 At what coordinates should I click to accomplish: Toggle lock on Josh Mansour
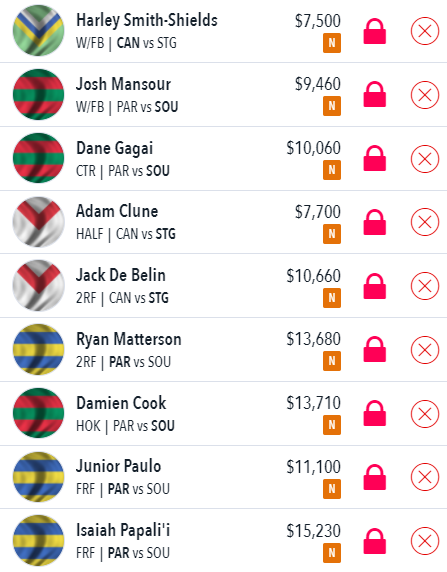point(375,94)
